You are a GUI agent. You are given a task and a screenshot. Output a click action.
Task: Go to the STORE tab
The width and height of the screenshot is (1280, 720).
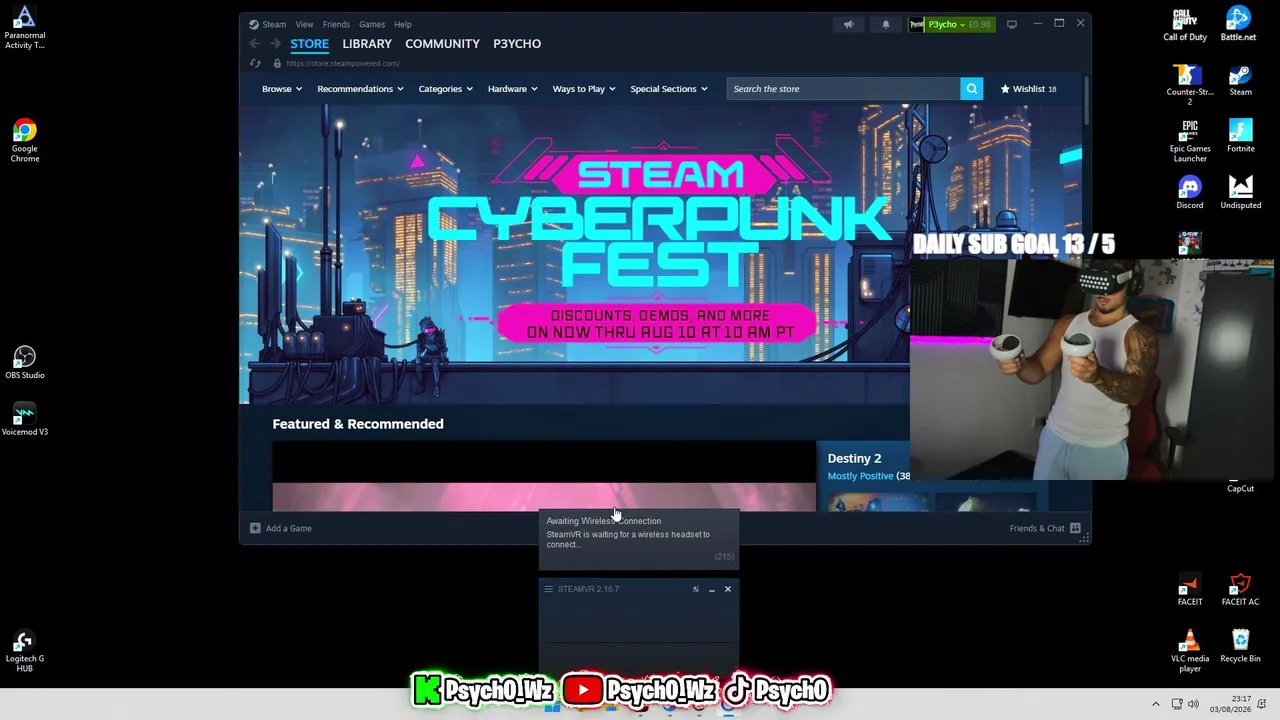tap(309, 44)
